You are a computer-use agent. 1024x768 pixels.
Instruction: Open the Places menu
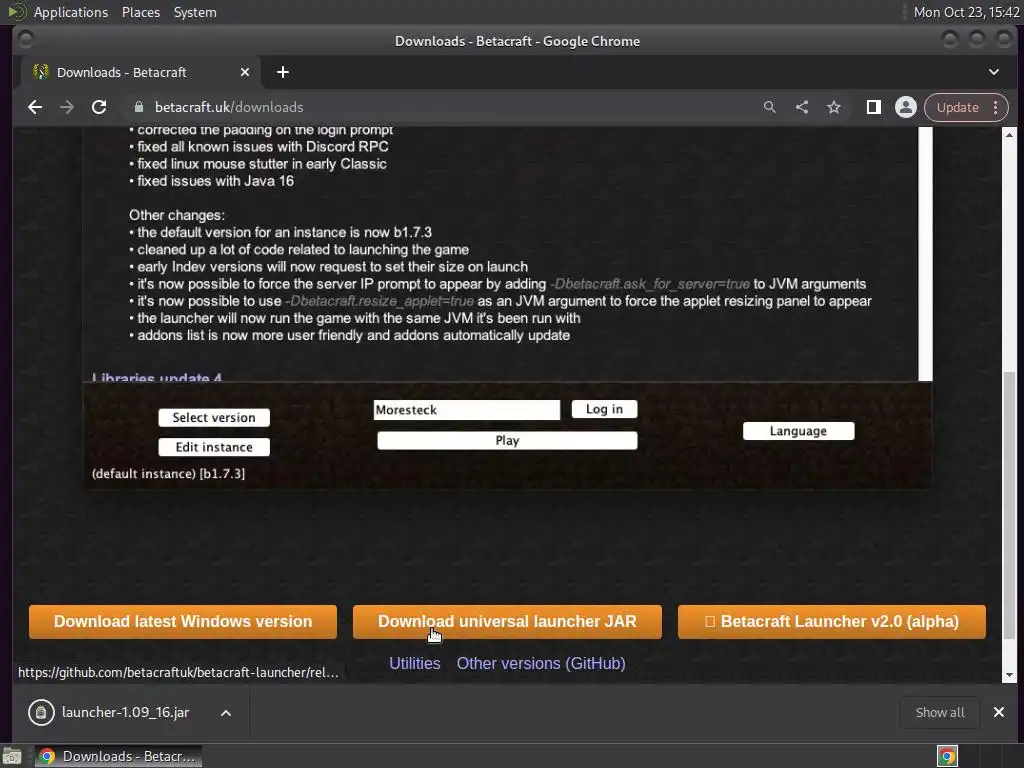[140, 12]
